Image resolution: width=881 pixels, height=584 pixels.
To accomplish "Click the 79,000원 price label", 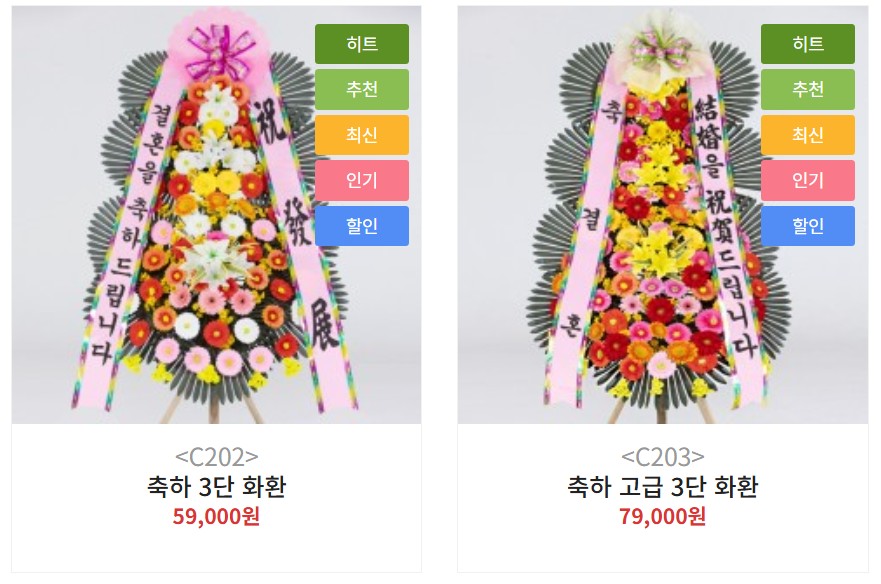I will pos(662,516).
